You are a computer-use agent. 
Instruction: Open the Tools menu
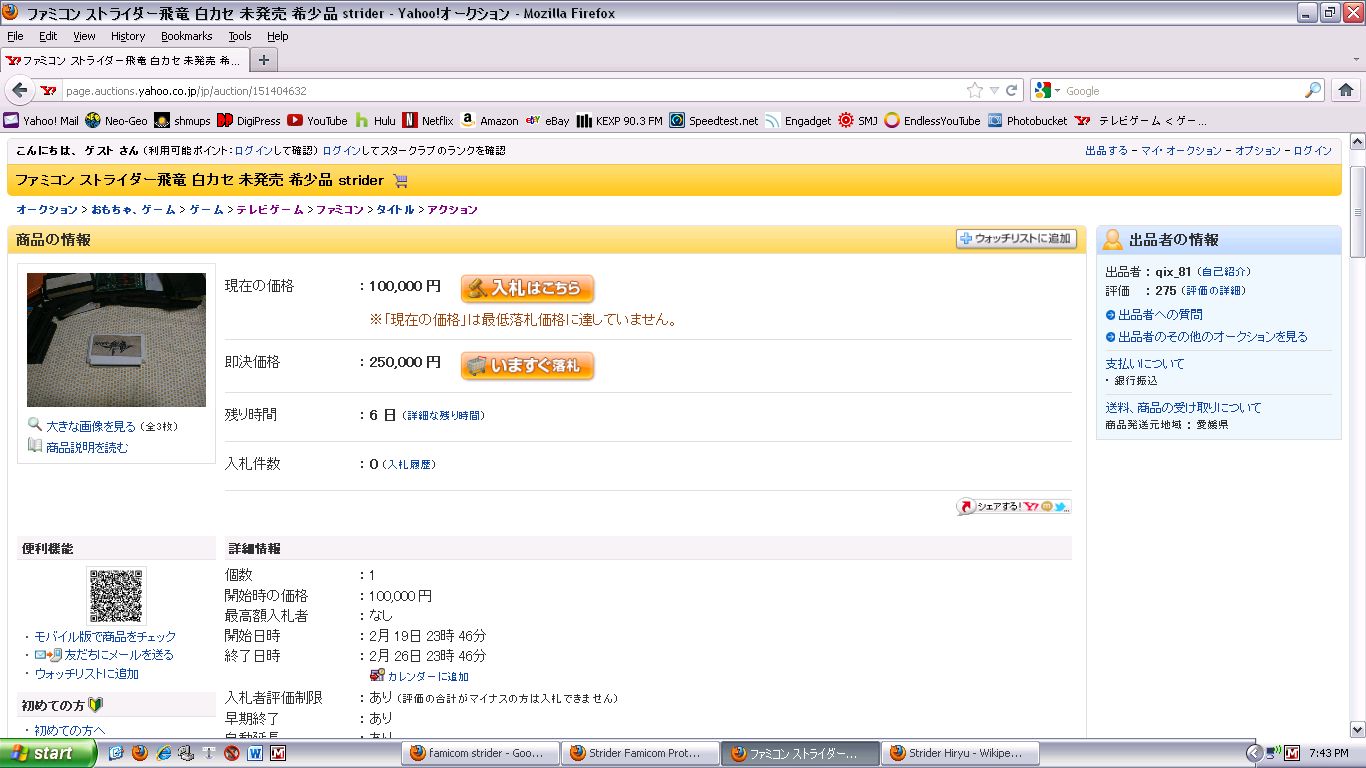tap(240, 36)
